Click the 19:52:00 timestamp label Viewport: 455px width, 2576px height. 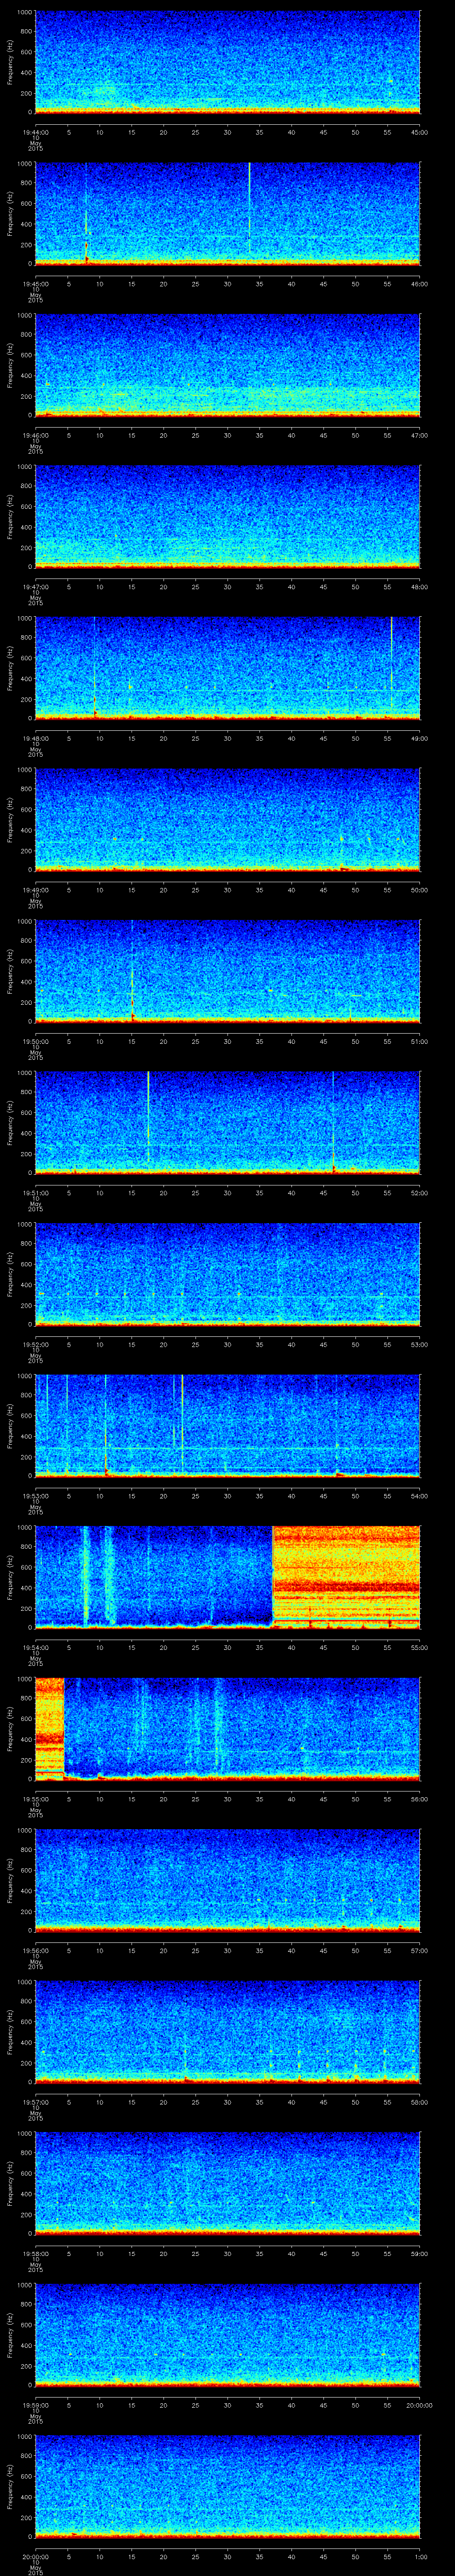pyautogui.click(x=35, y=1345)
